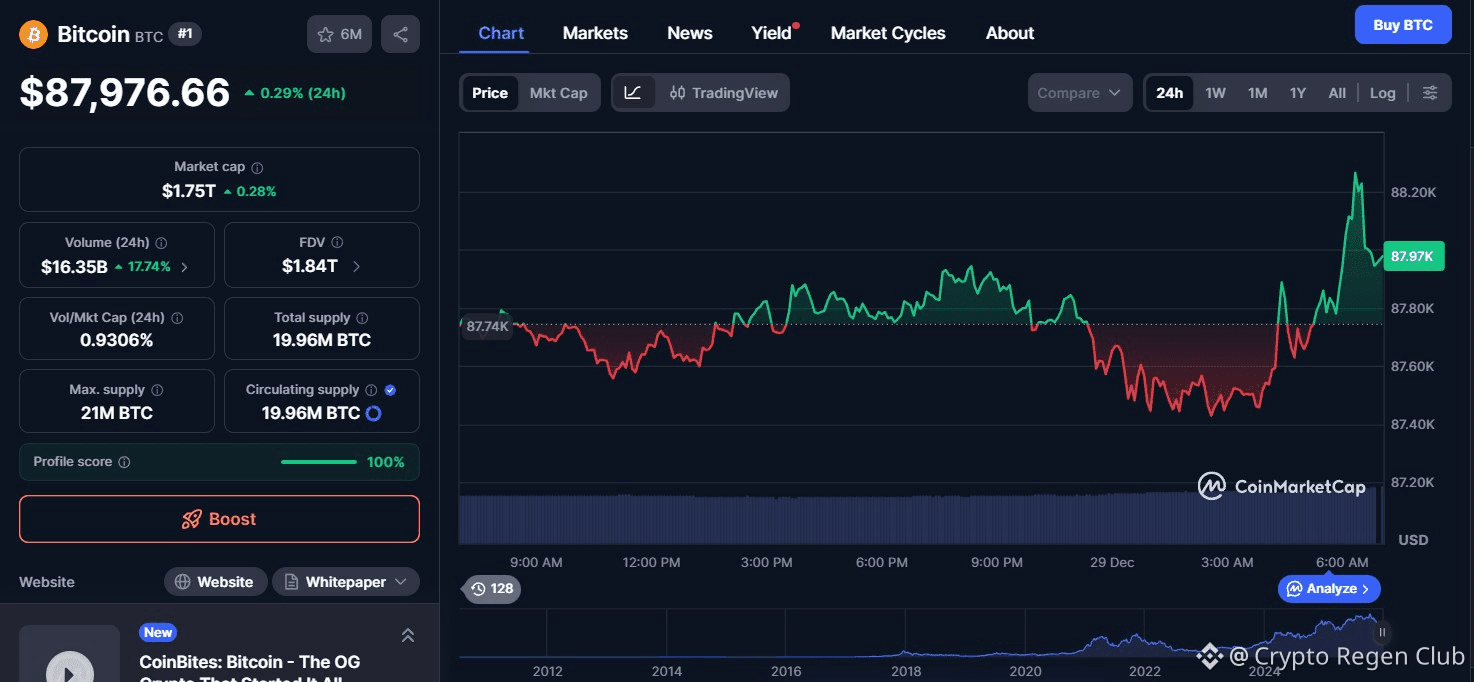This screenshot has width=1474, height=682.
Task: Open chart settings sliders icon
Action: [x=1430, y=93]
